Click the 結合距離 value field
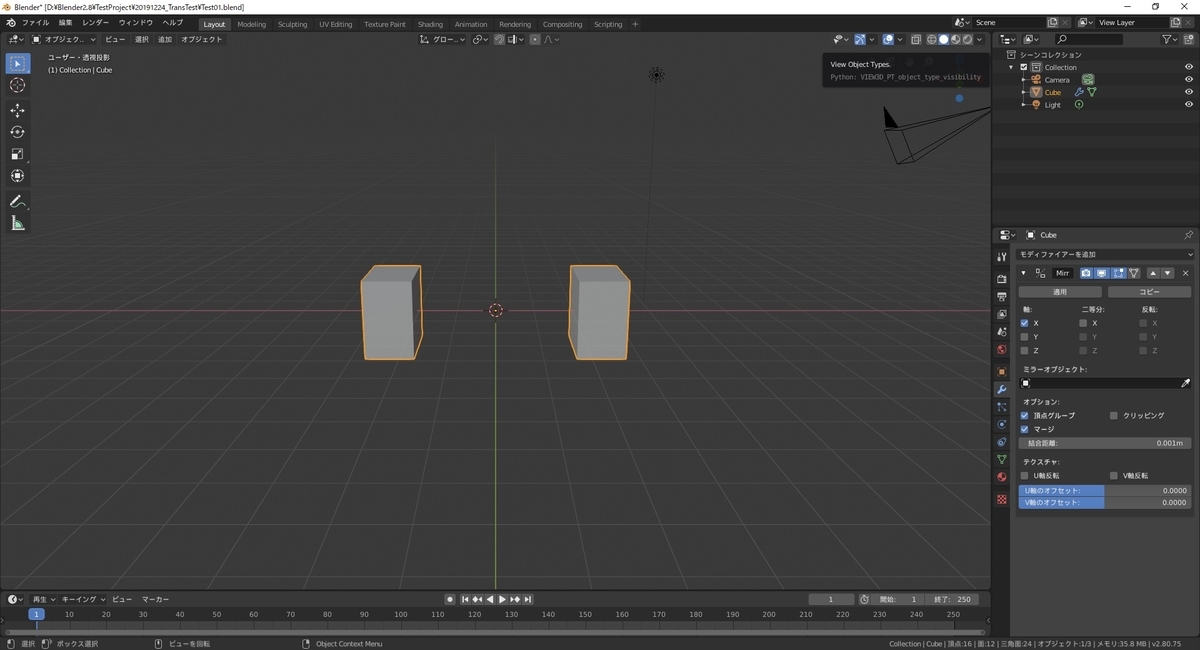 [x=1105, y=443]
